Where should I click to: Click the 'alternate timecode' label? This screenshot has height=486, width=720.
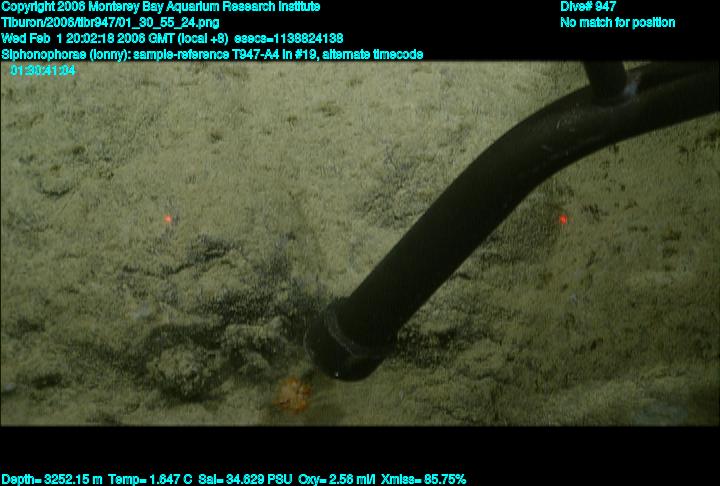point(373,55)
